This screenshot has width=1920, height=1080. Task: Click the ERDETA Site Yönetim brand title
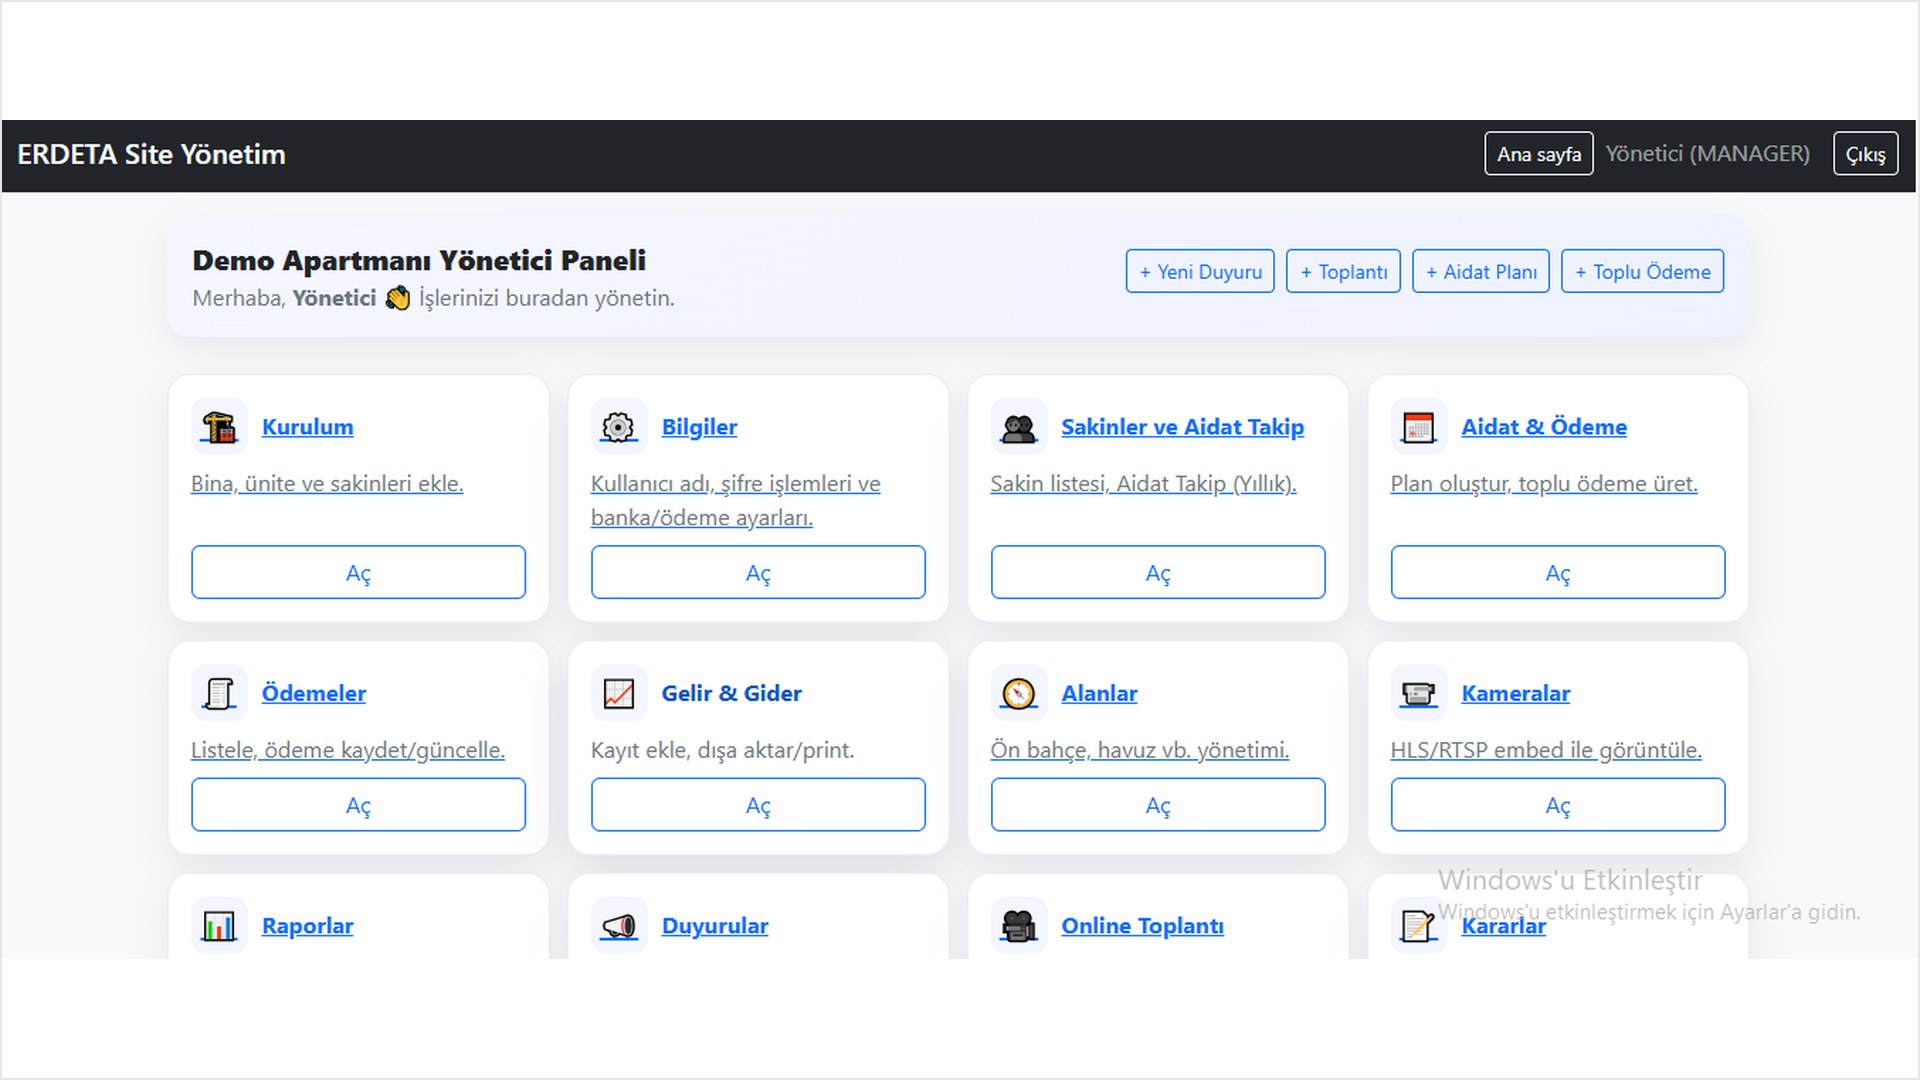151,154
